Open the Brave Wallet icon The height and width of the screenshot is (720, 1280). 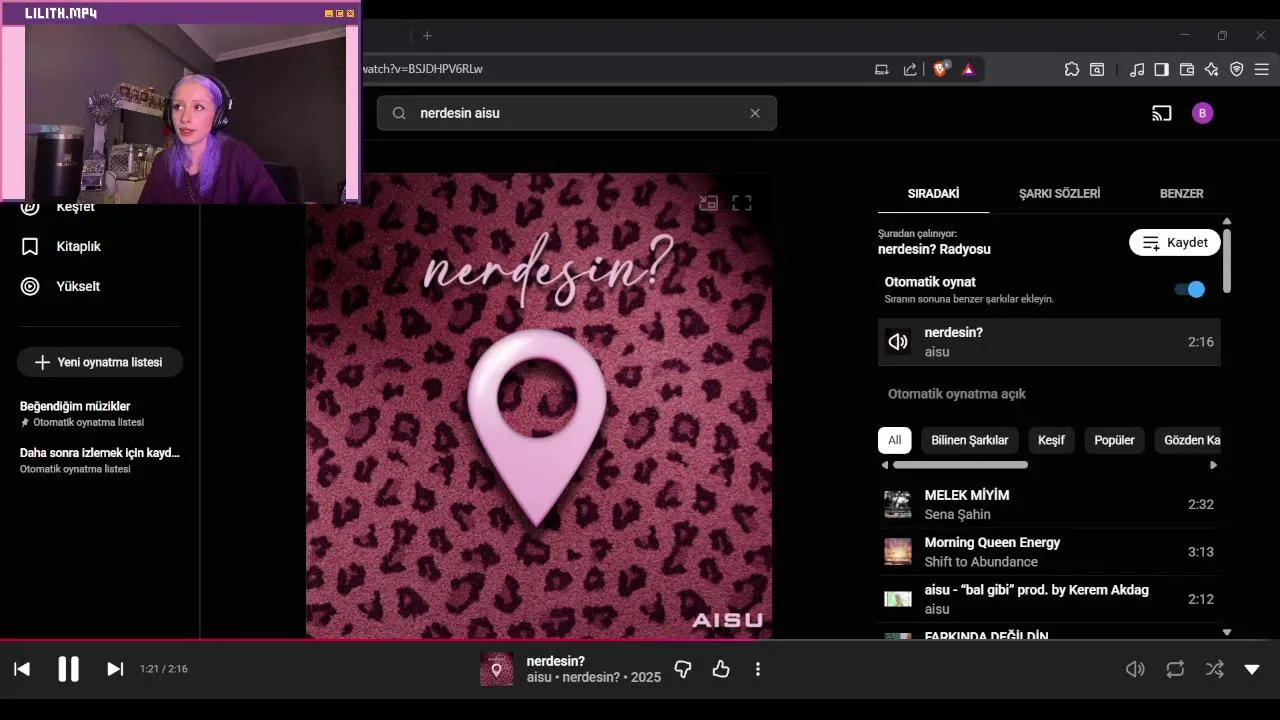[1187, 69]
